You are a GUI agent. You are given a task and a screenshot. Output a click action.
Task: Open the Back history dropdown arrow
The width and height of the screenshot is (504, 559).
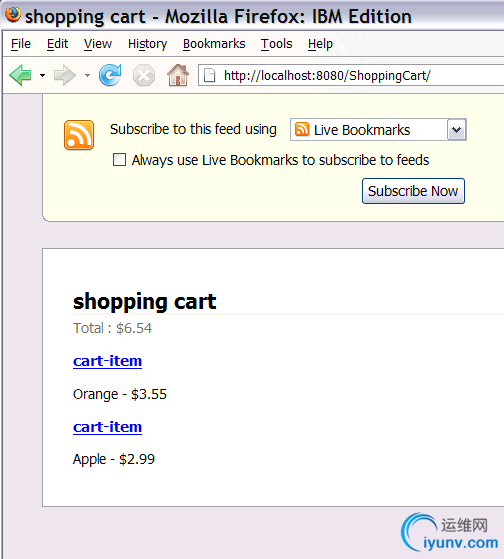point(42,75)
